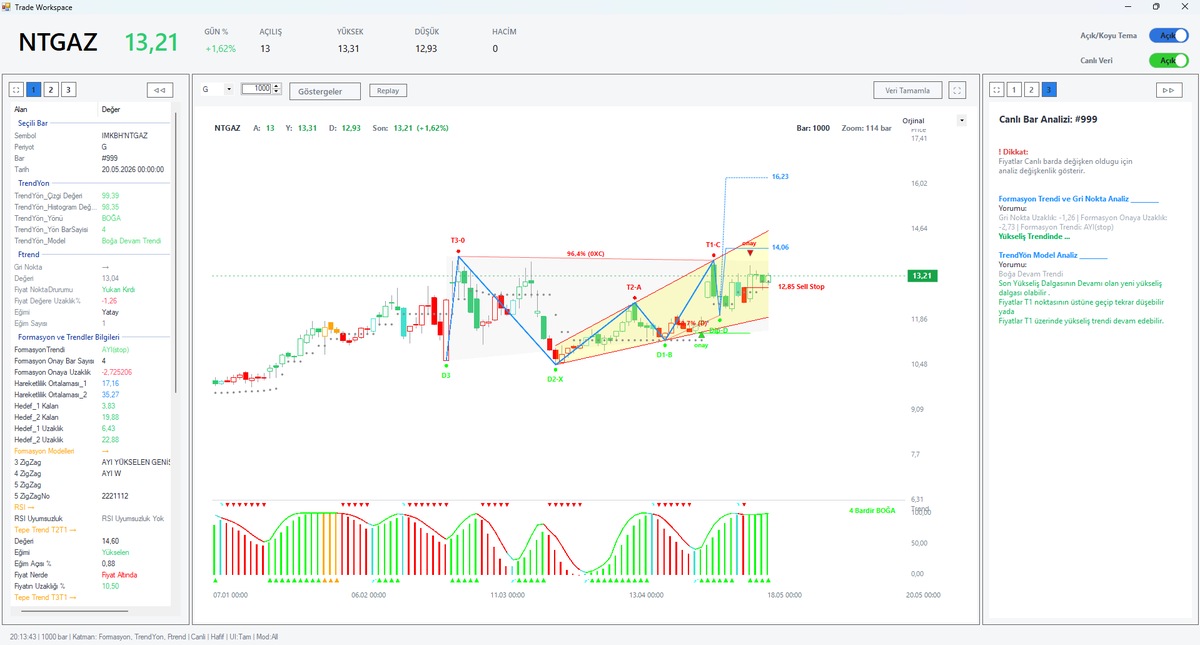Click the current price tag 13,21

pos(922,276)
